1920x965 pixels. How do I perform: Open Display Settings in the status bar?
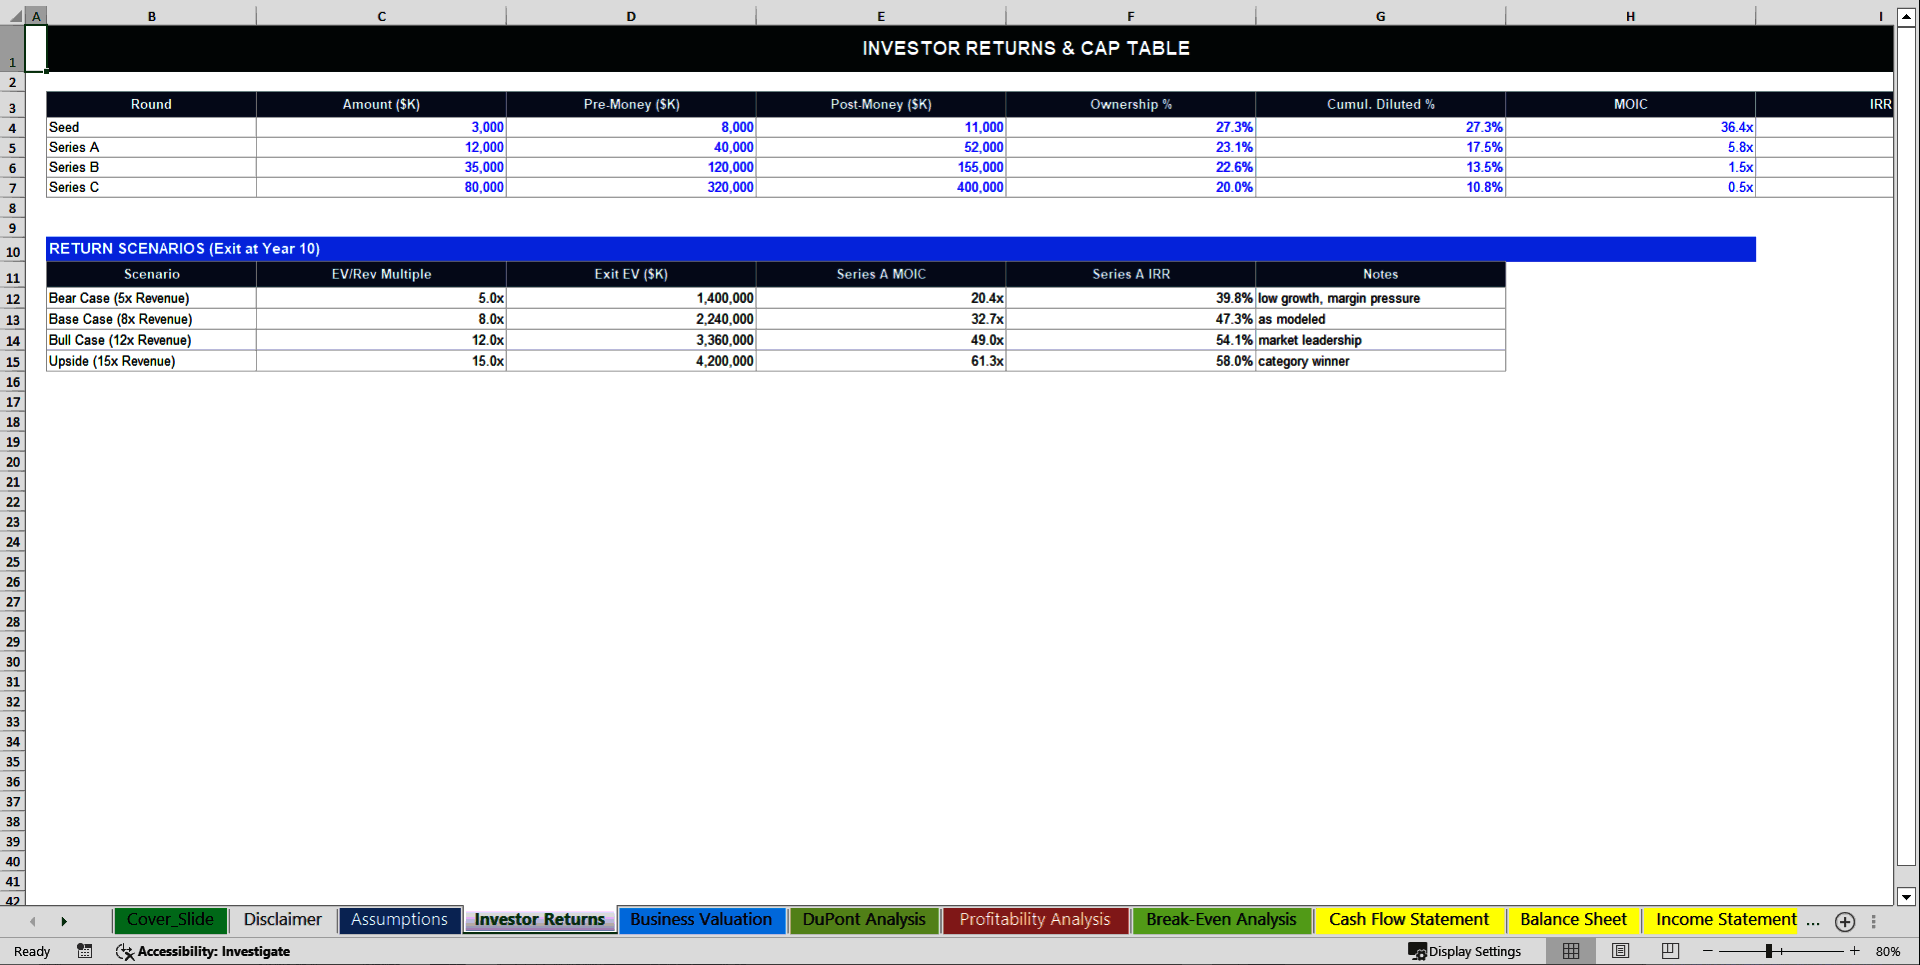[1465, 951]
